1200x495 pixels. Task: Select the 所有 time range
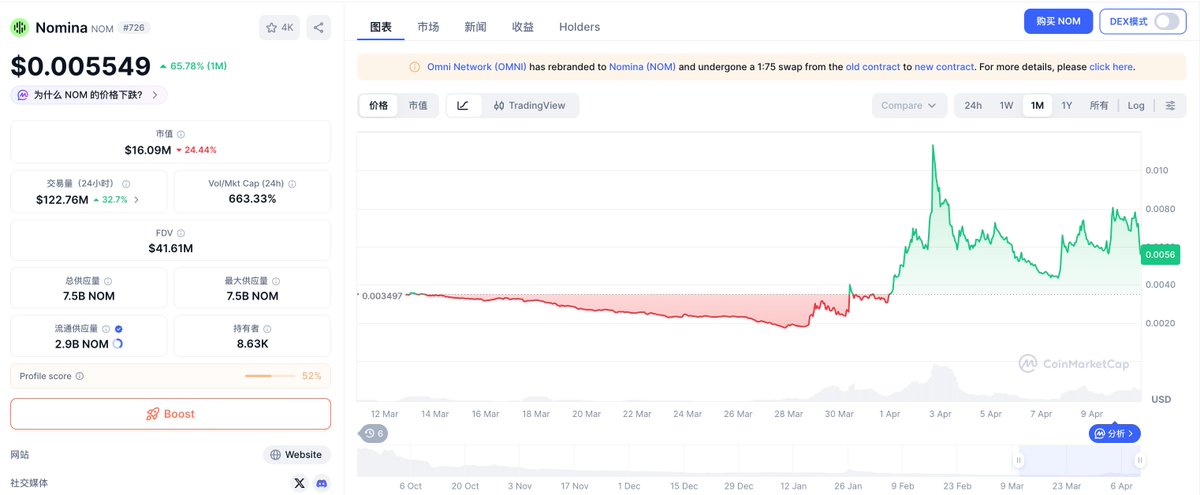1099,105
